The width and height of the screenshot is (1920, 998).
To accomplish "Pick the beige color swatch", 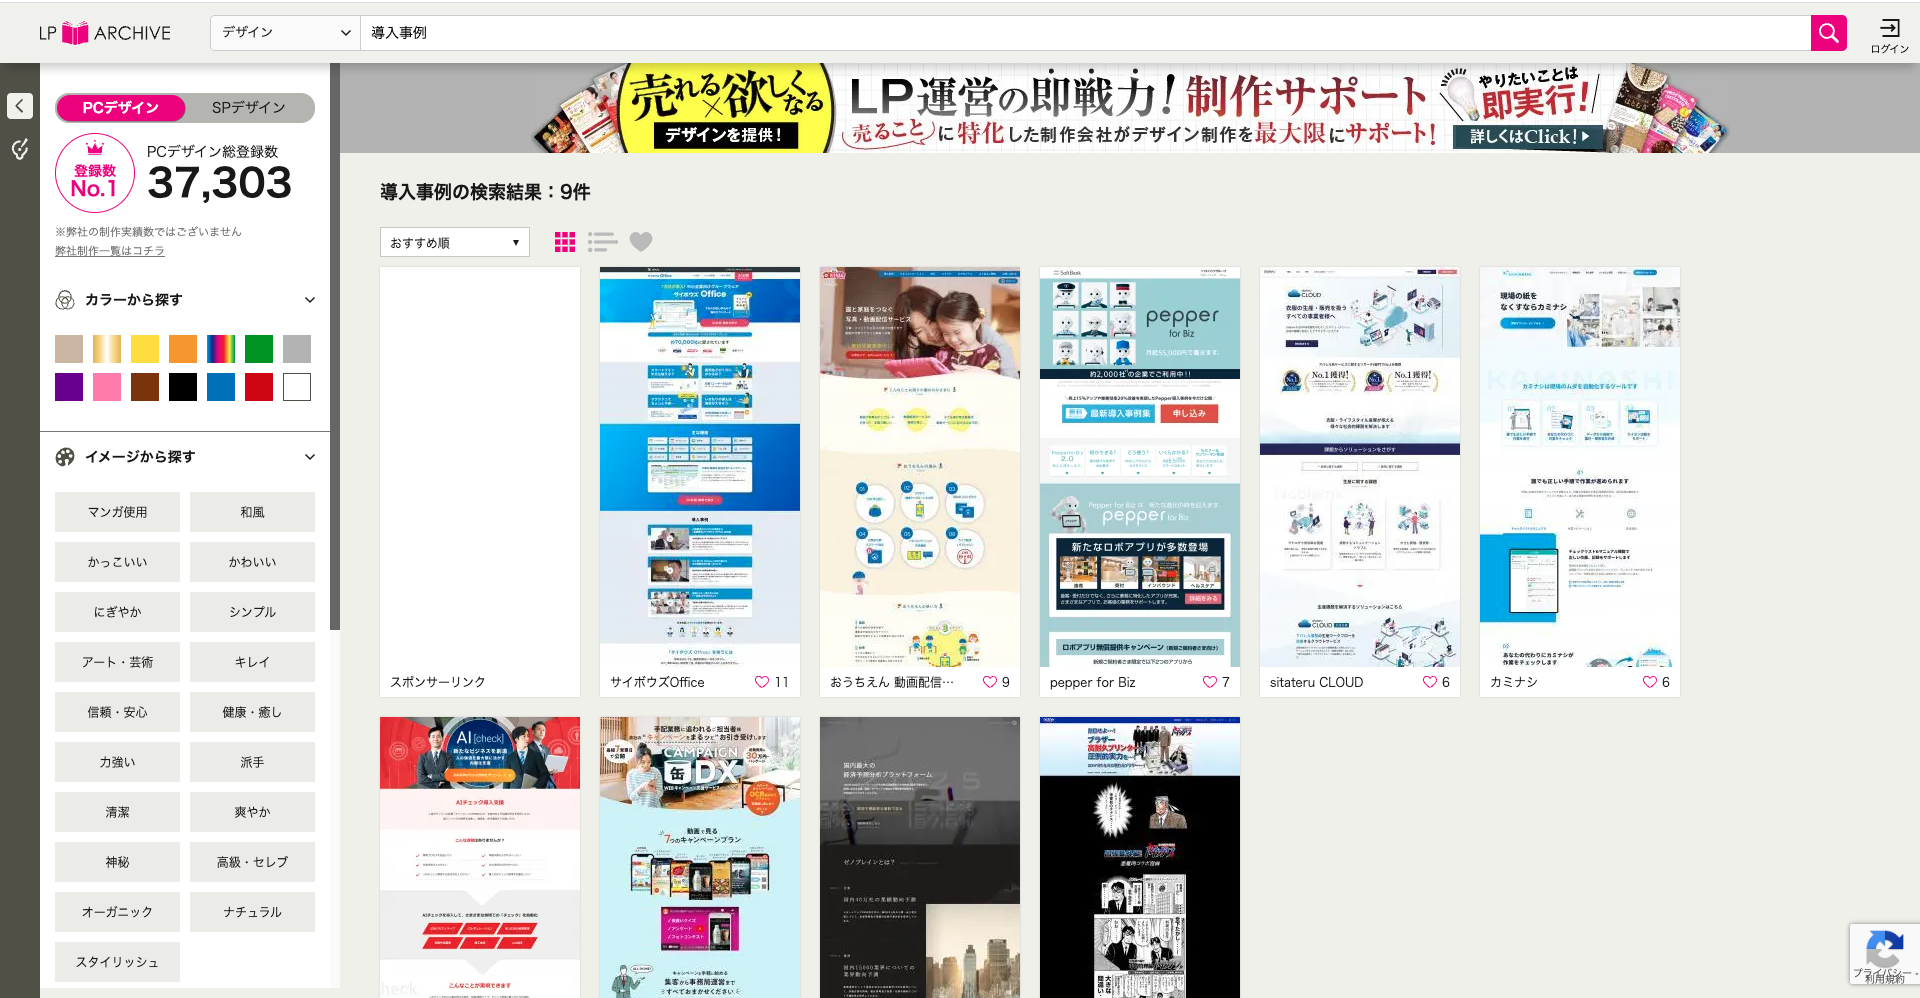I will pos(69,349).
